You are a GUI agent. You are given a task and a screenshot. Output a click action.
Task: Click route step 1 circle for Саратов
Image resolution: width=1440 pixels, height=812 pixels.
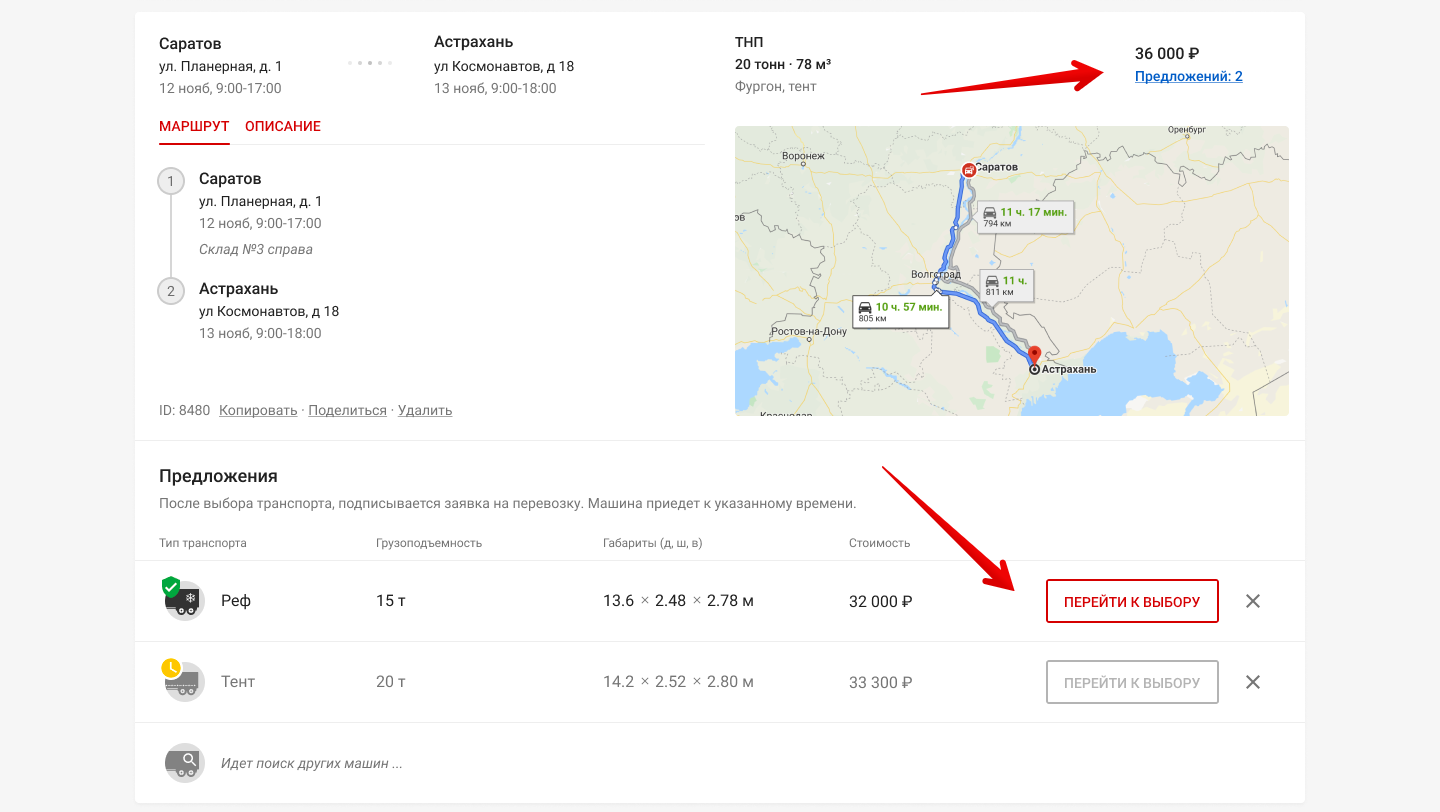[171, 181]
